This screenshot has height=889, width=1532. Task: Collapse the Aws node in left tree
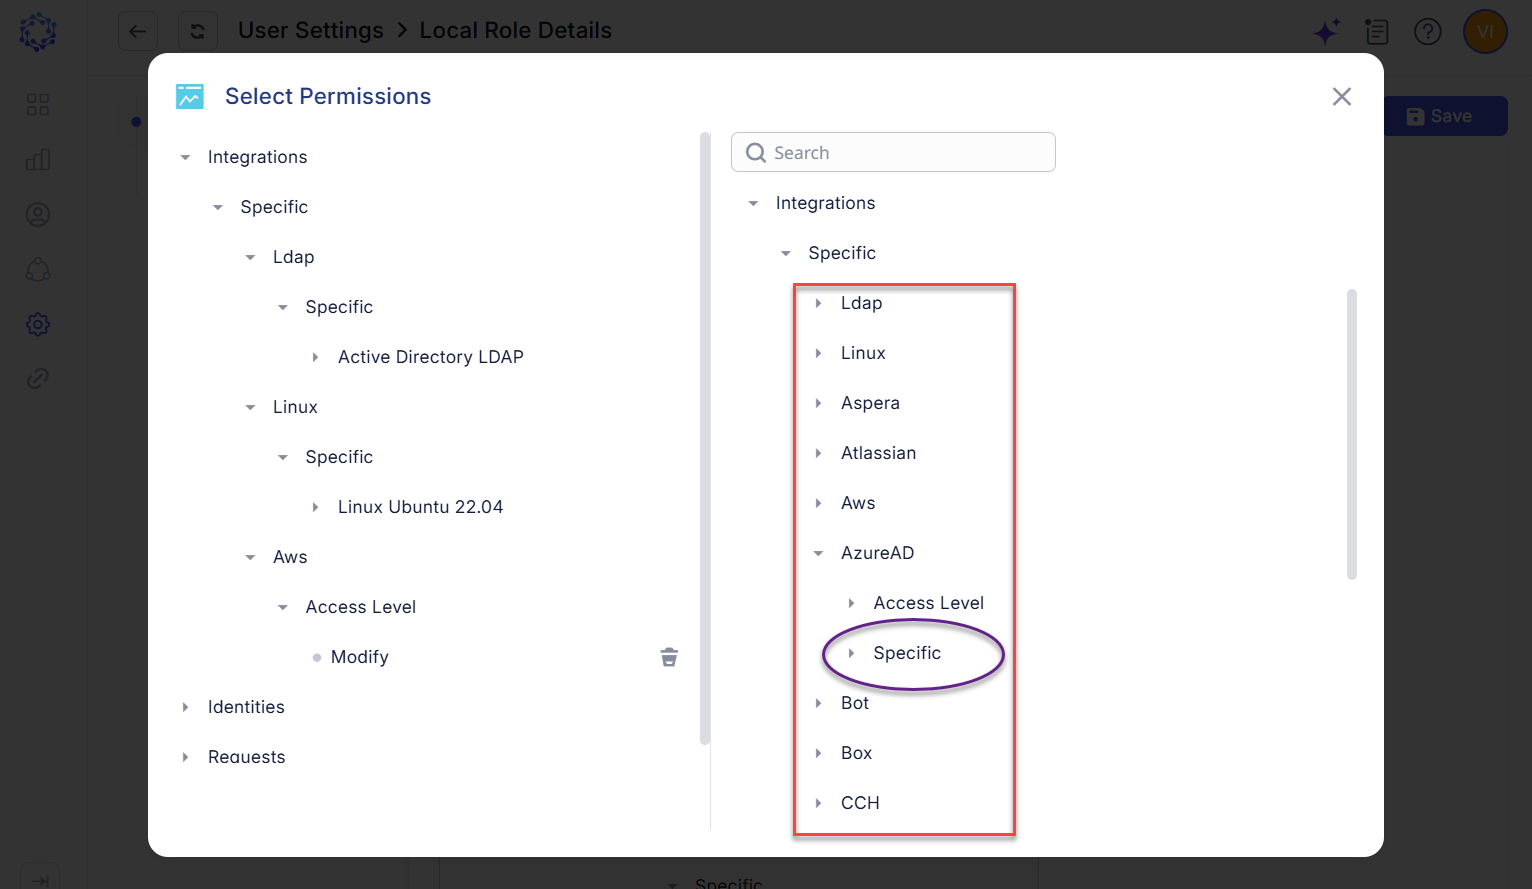250,557
